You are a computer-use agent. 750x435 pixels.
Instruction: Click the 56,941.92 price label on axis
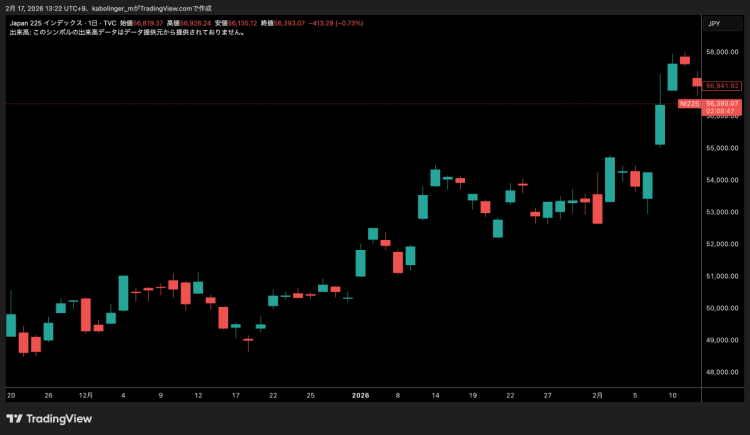[x=722, y=85]
